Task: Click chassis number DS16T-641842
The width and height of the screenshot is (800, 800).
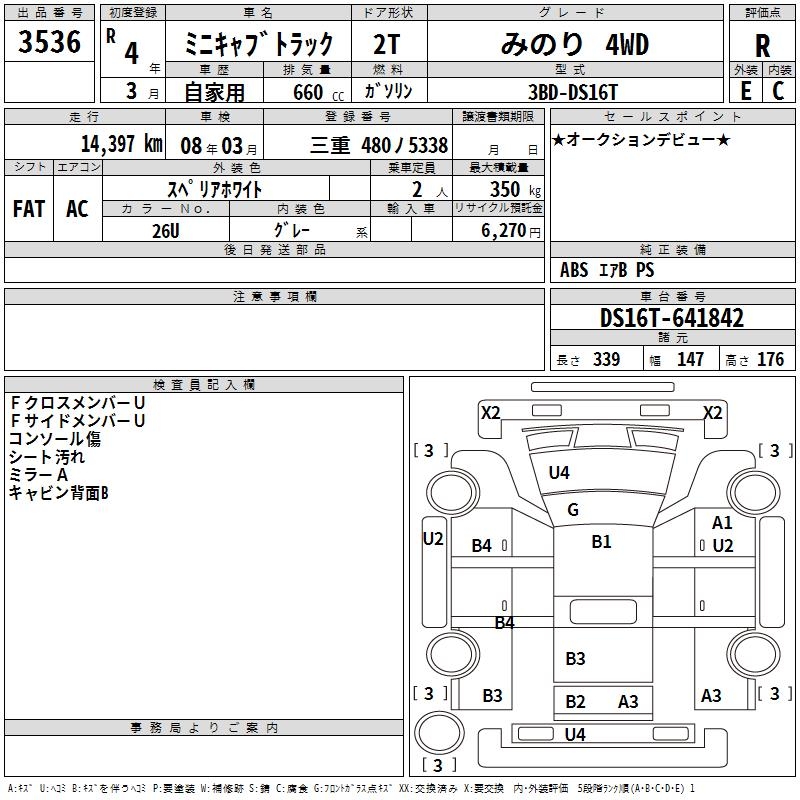Action: coord(672,318)
